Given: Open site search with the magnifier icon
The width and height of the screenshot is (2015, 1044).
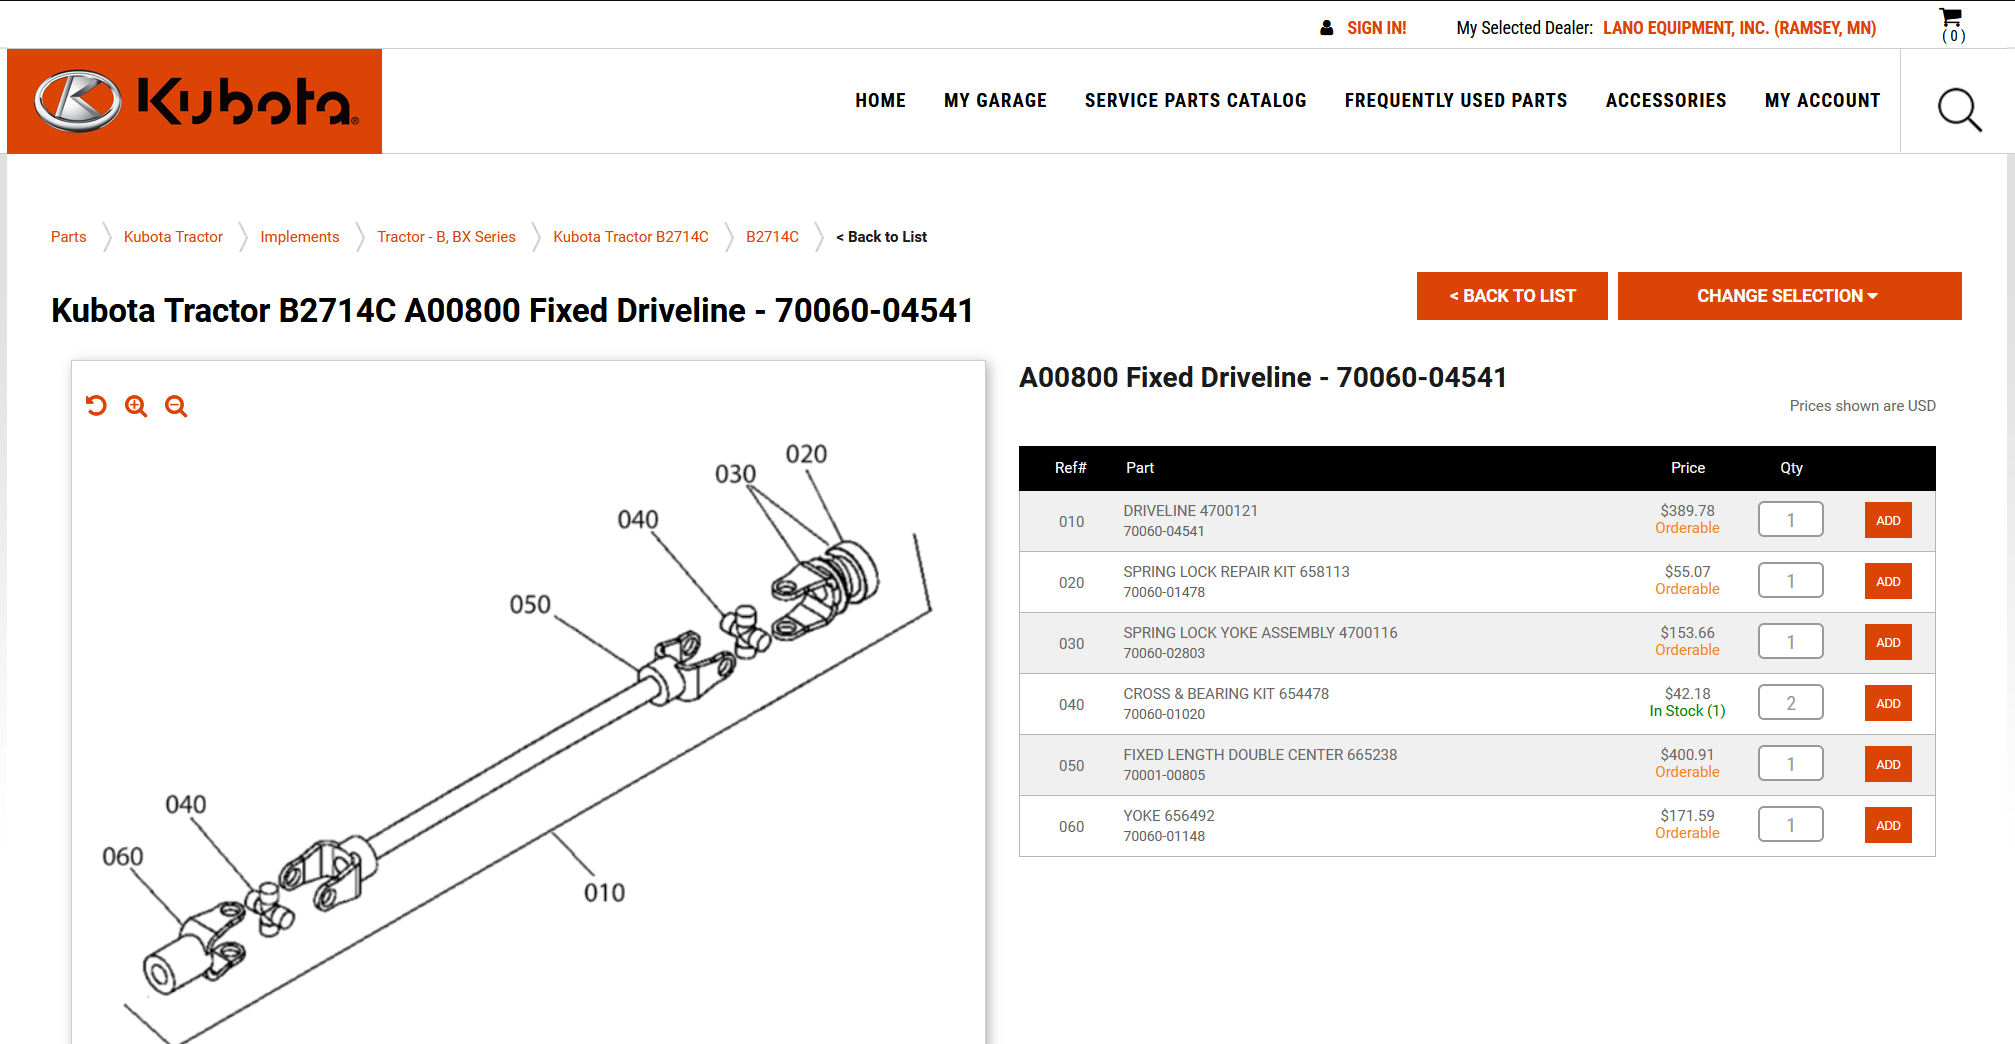Looking at the screenshot, I should [1958, 109].
